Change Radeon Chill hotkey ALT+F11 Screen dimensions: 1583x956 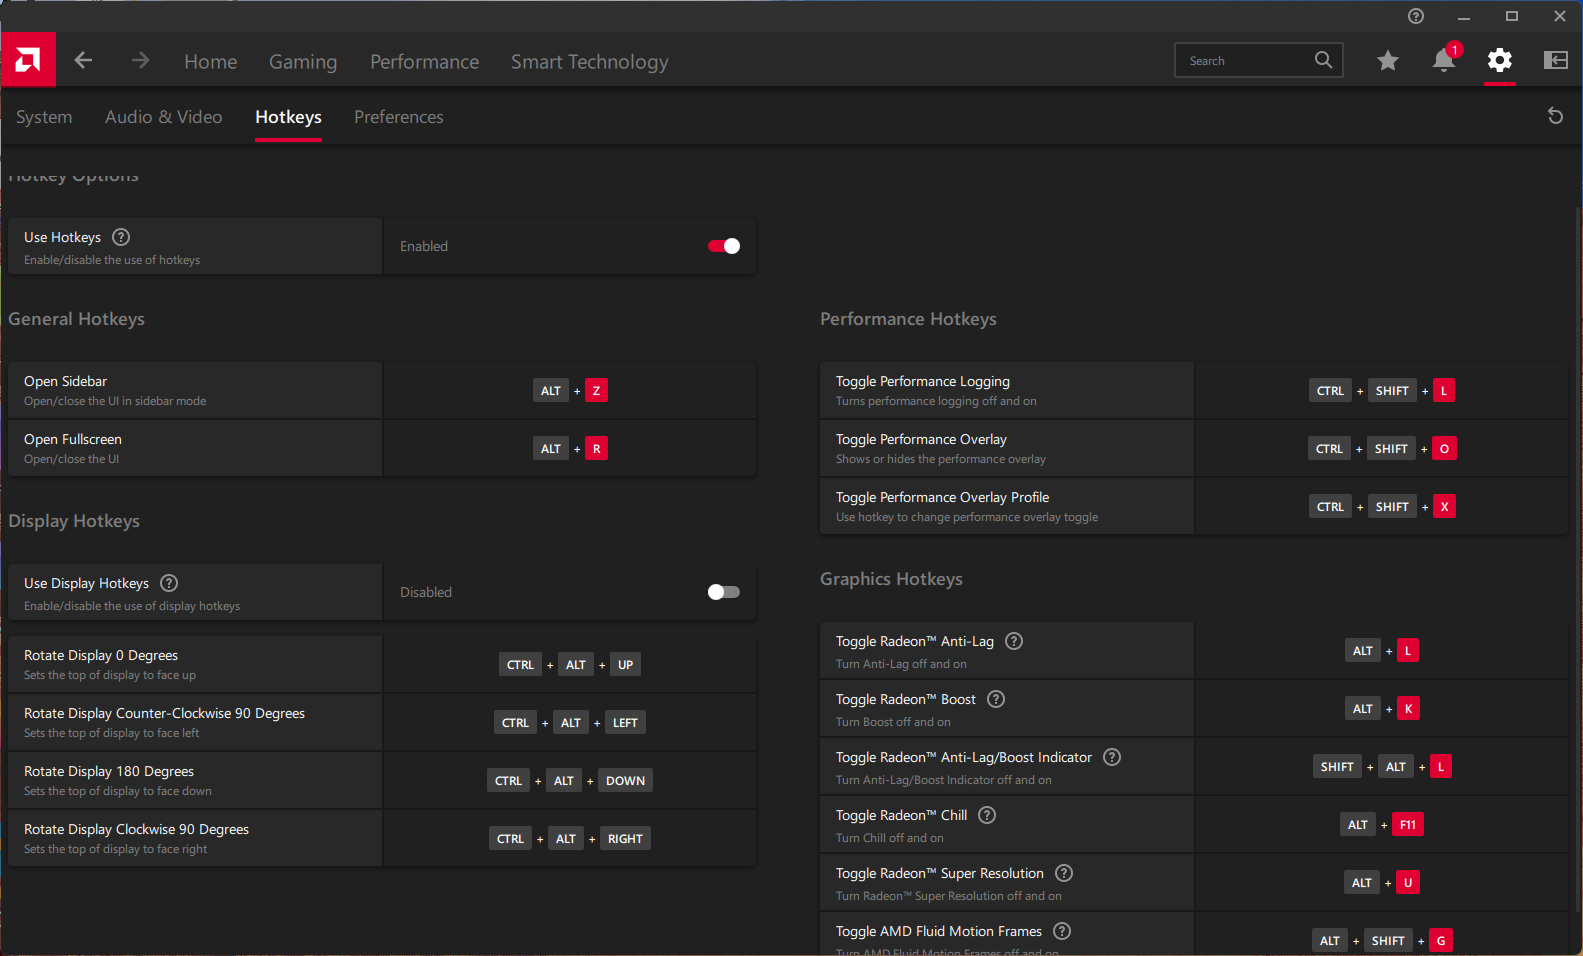1382,825
